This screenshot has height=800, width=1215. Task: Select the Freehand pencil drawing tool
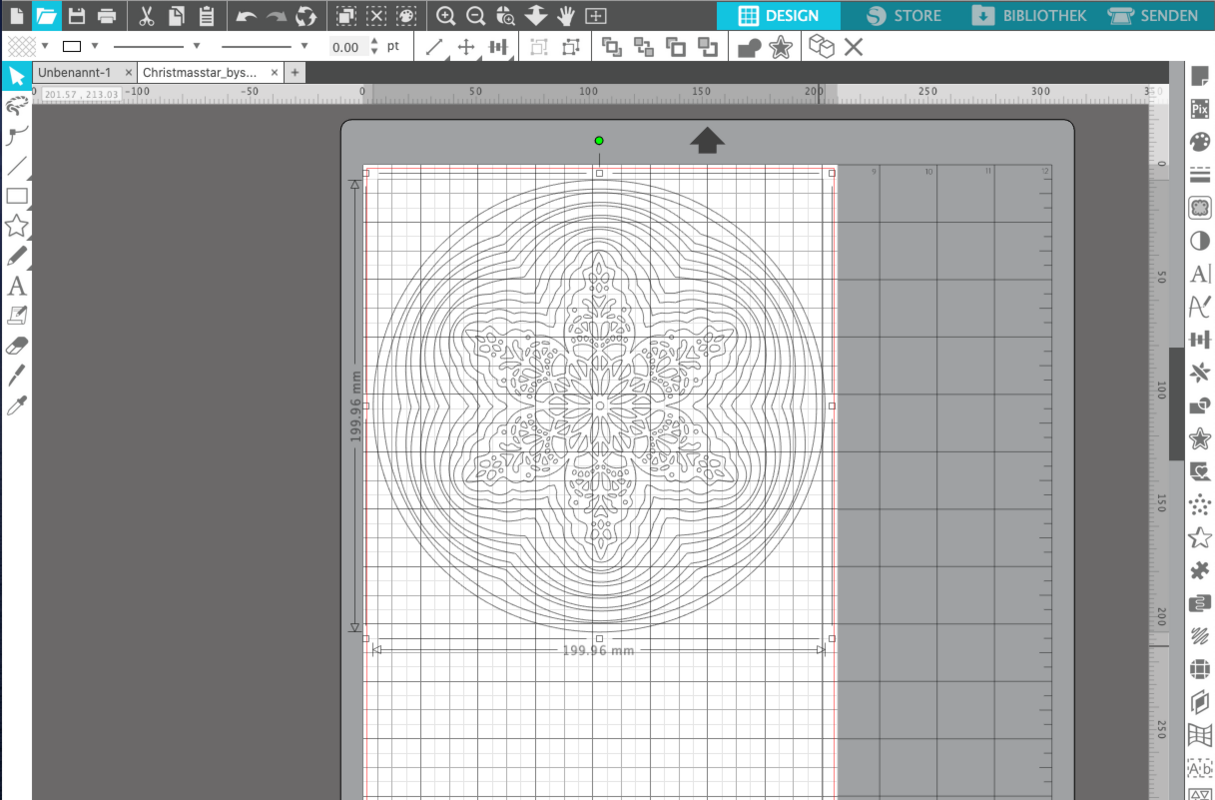pos(16,256)
